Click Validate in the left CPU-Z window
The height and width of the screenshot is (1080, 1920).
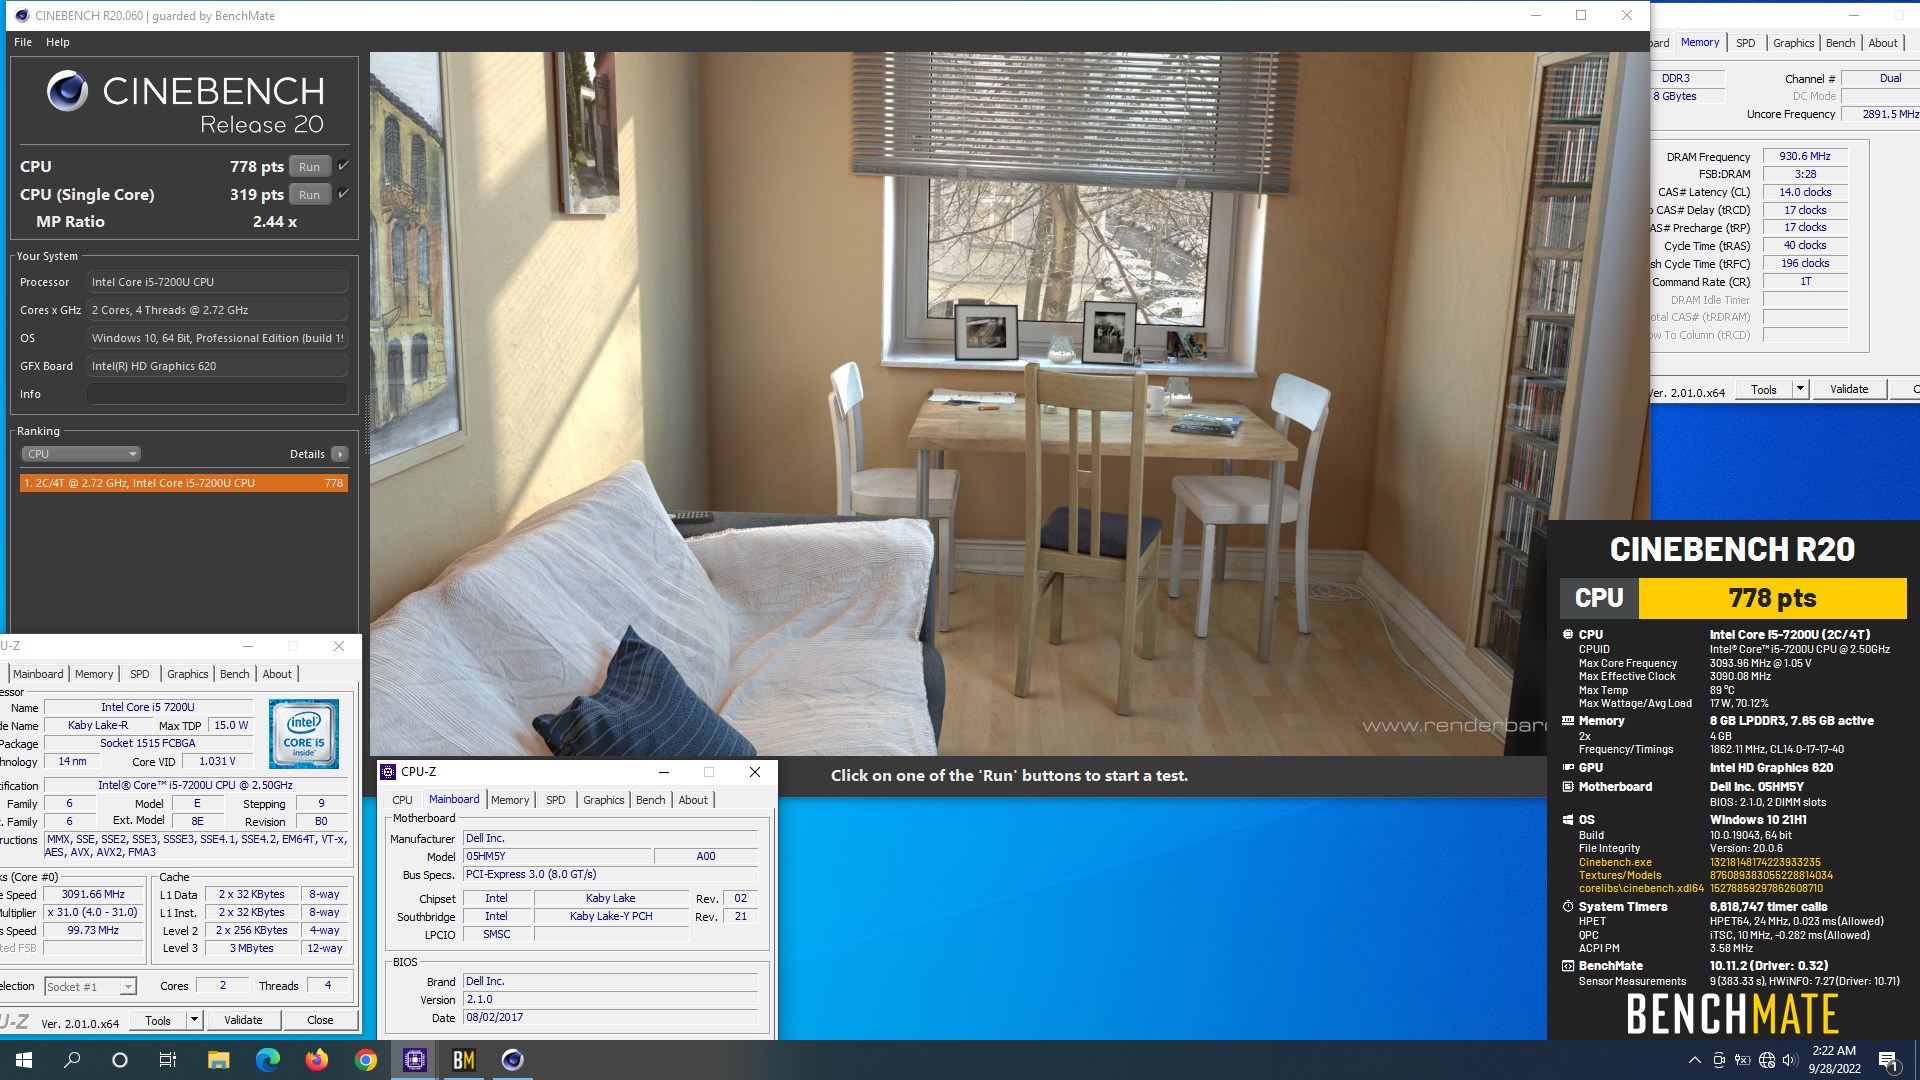(243, 1020)
